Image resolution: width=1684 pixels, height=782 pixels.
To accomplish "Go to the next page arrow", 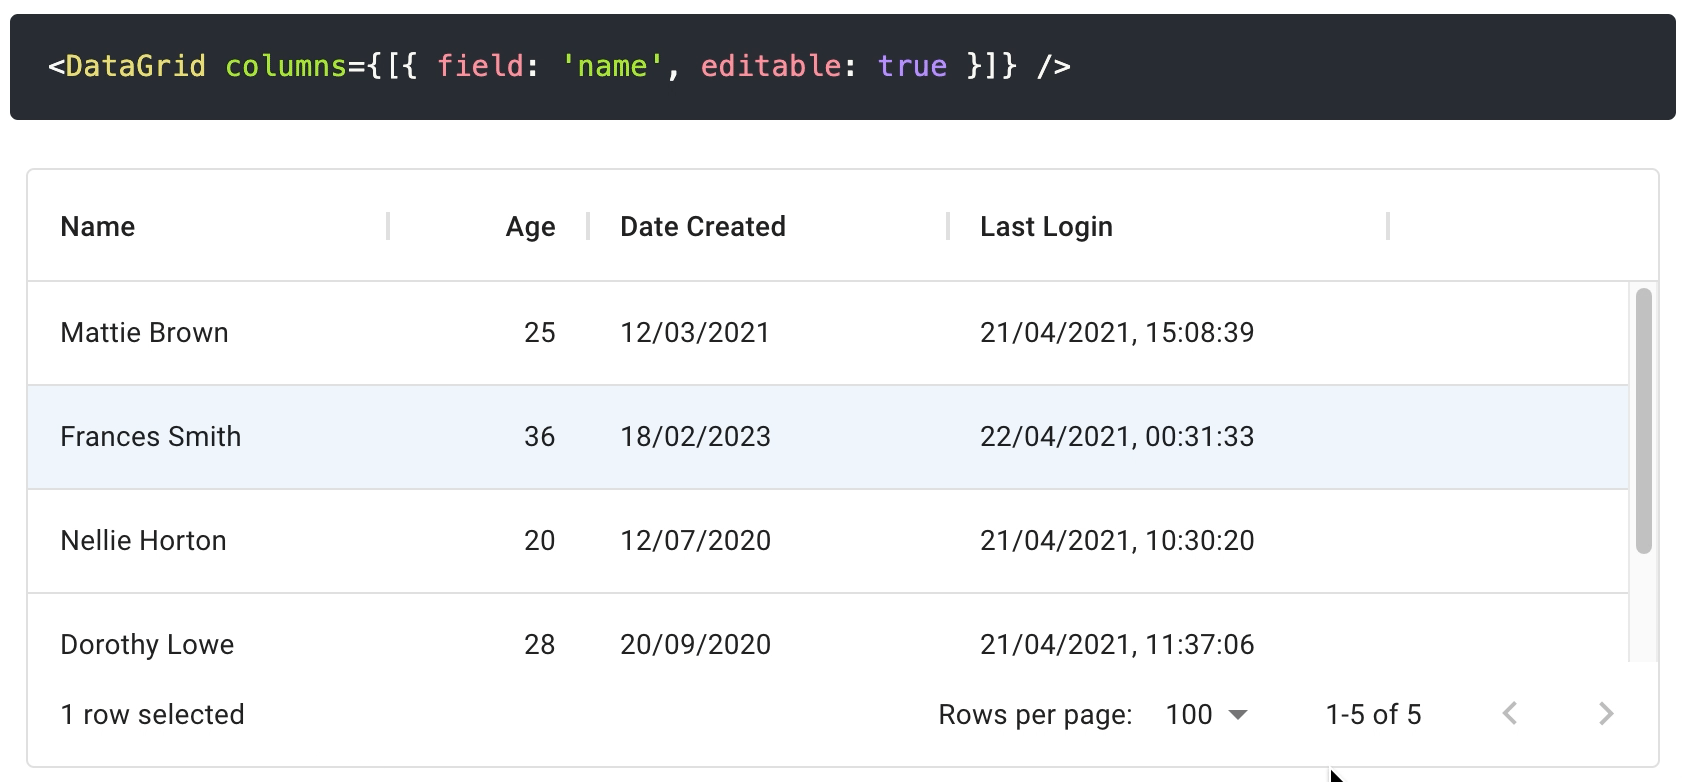I will [x=1606, y=714].
